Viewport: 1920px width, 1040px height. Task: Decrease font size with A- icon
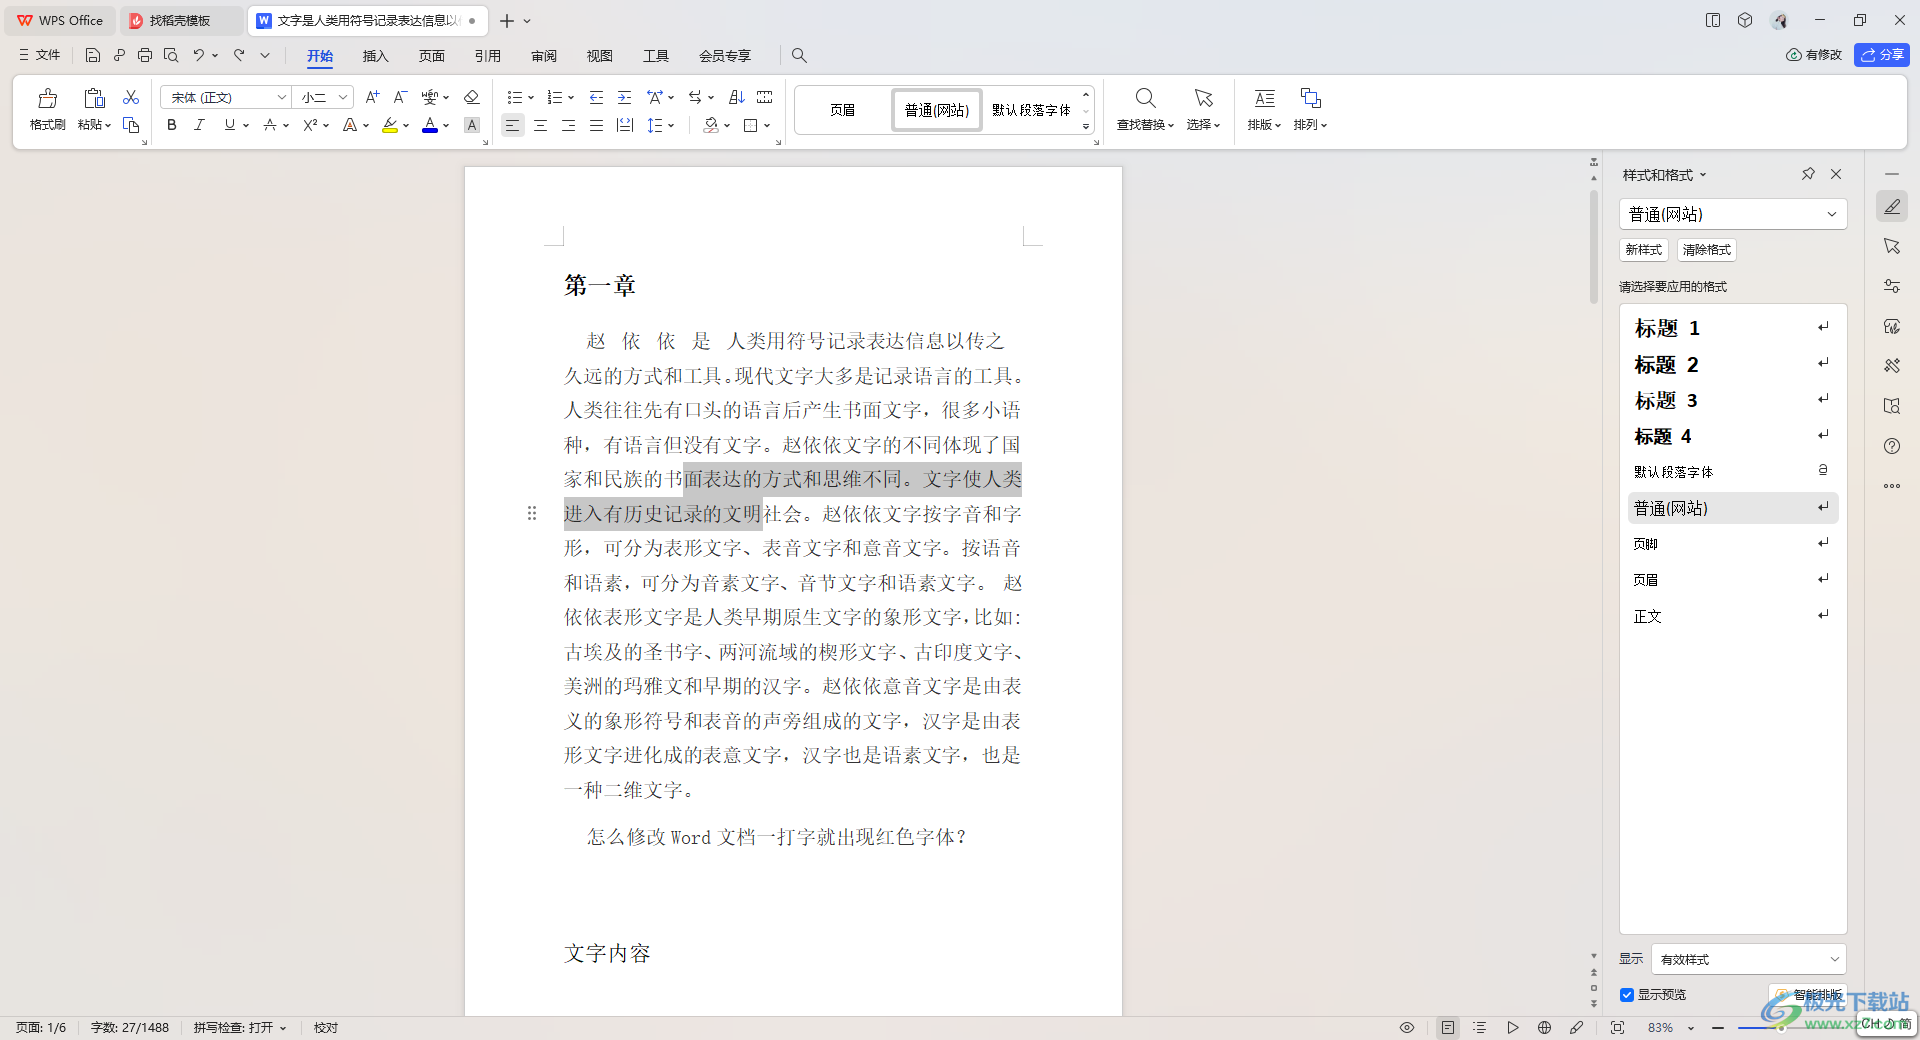400,97
